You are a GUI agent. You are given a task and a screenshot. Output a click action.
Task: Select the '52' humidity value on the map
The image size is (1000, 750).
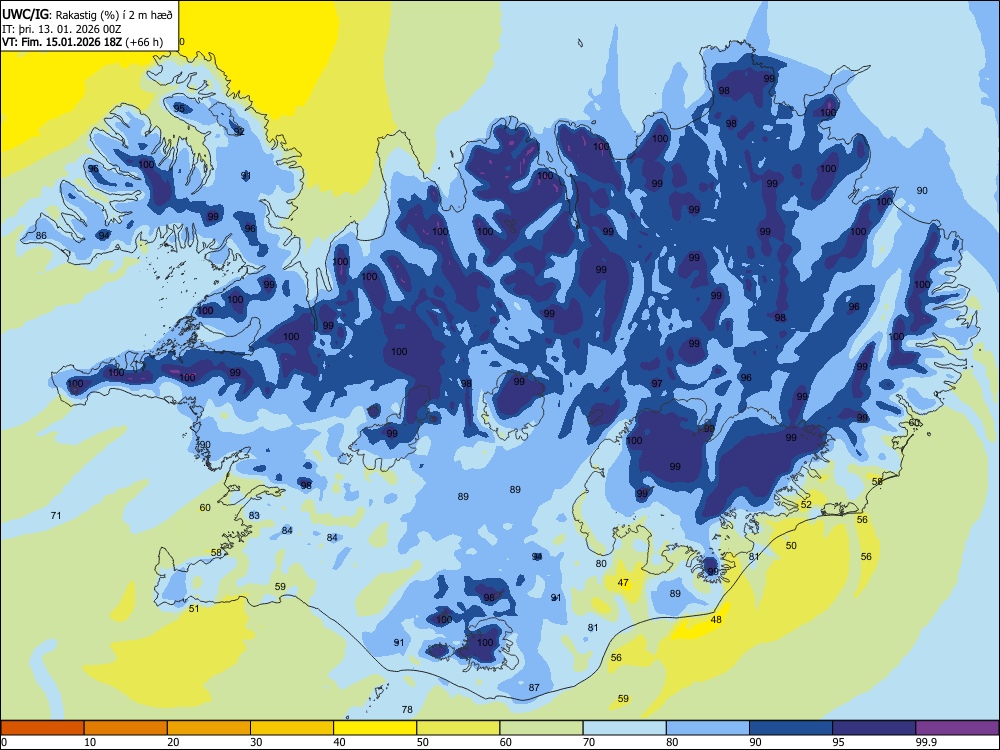coord(806,504)
